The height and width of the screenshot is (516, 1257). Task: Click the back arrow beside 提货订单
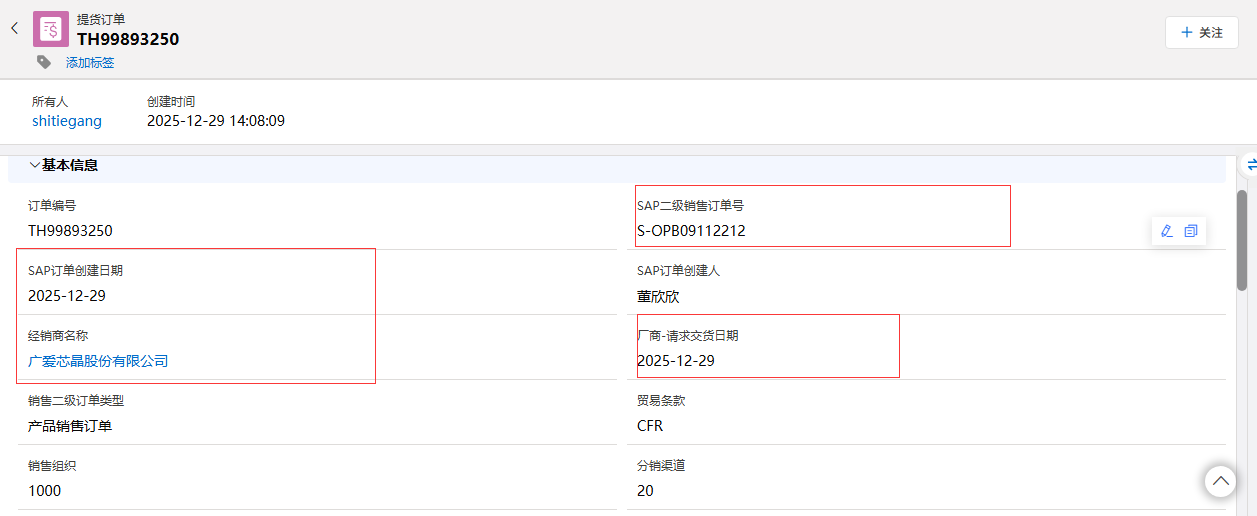click(x=15, y=29)
